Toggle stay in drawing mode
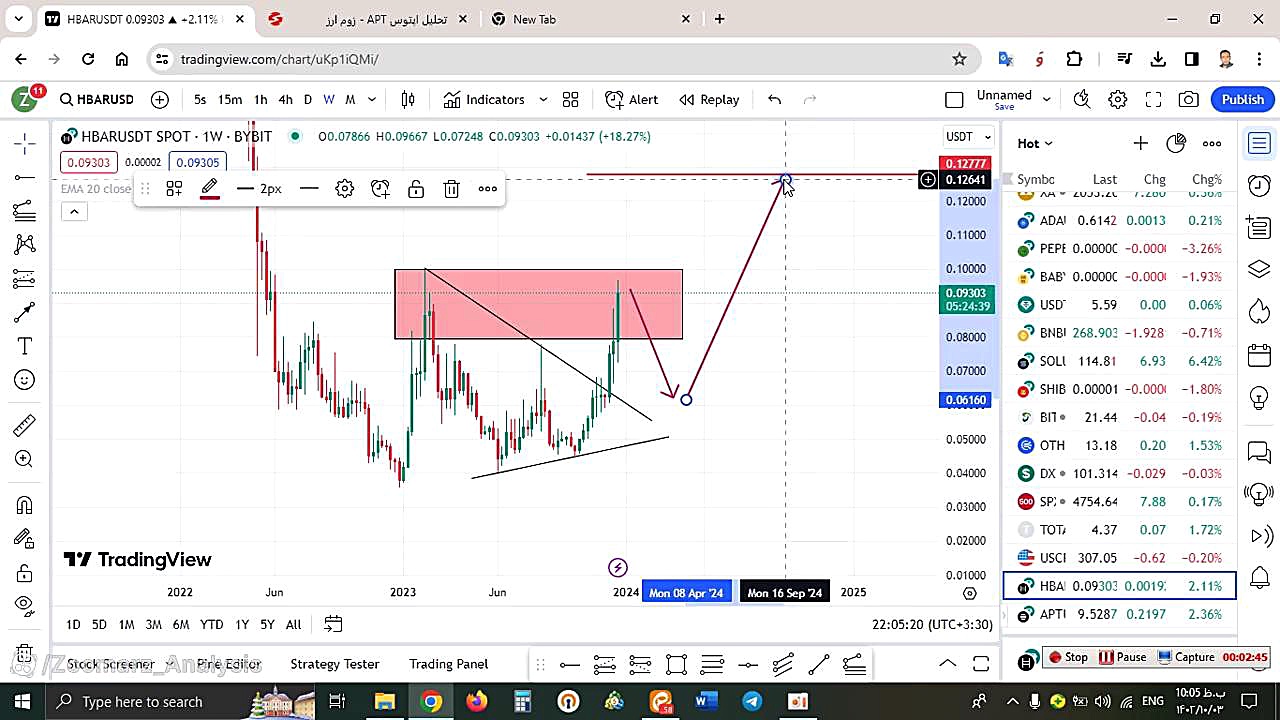1280x720 pixels. pyautogui.click(x=24, y=539)
